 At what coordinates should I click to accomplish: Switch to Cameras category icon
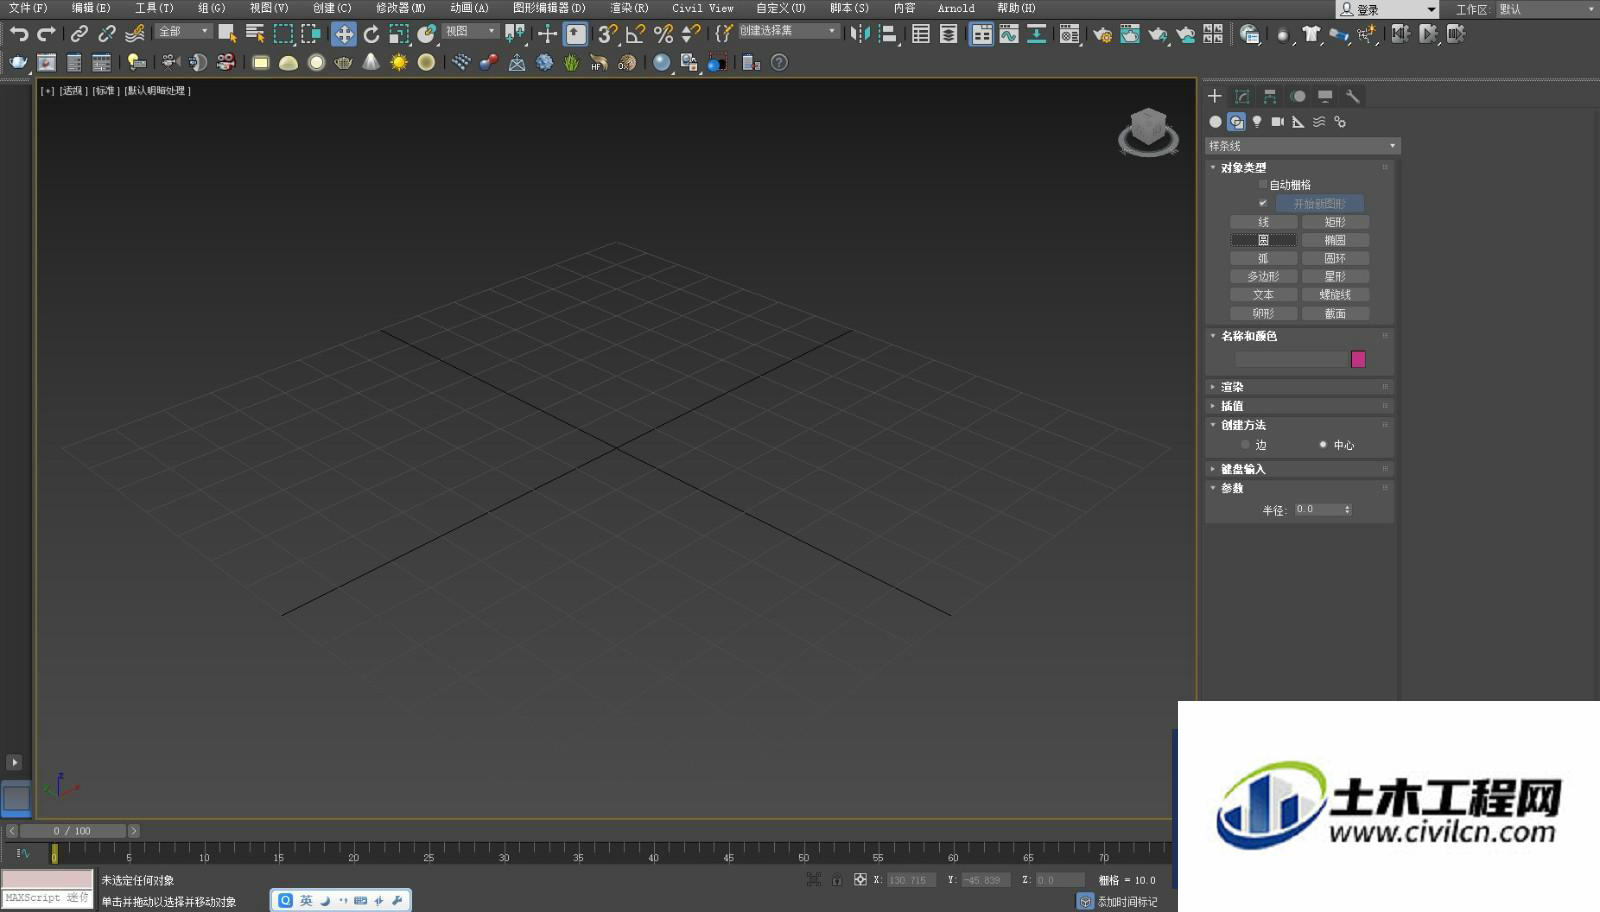[1277, 122]
